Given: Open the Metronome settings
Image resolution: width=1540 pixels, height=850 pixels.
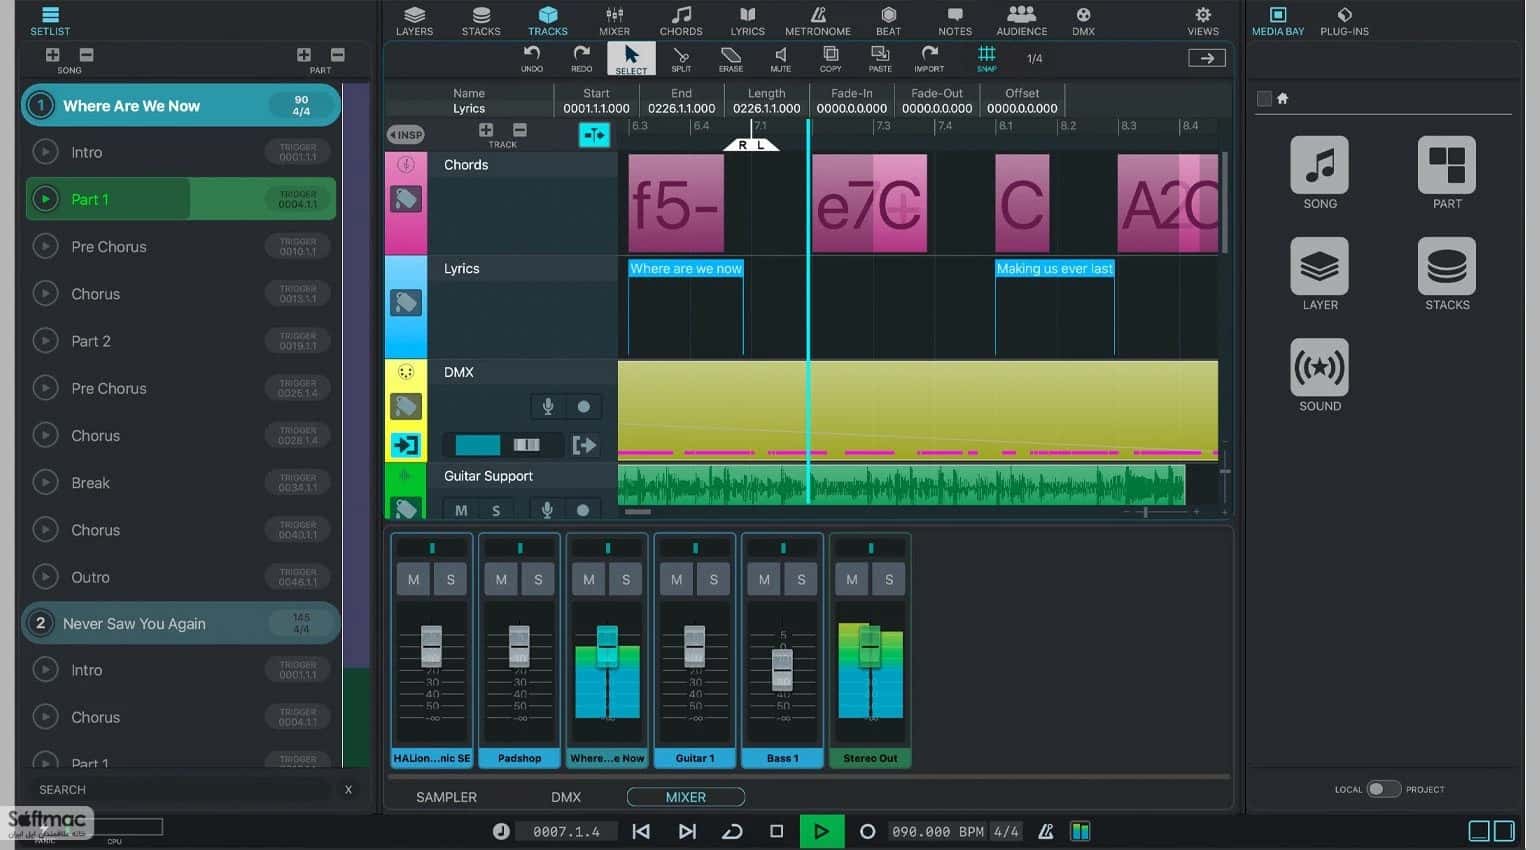Looking at the screenshot, I should (818, 20).
